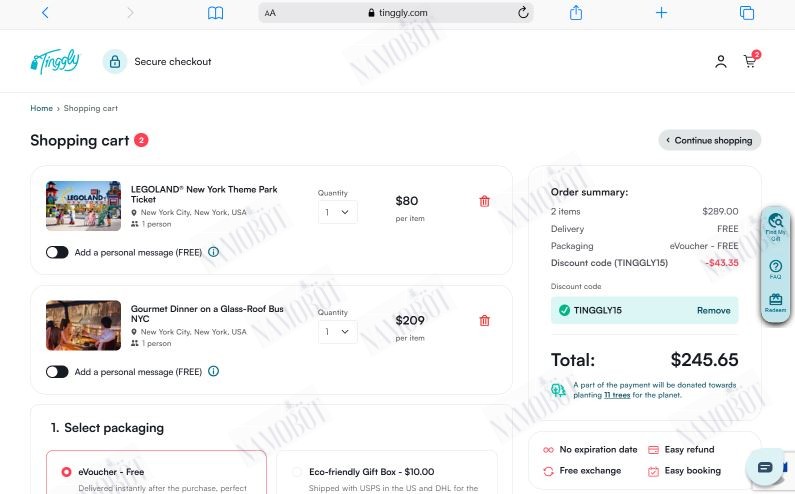The image size is (795, 494).
Task: Enable personal message for LEGOLAND ticket
Action: point(57,252)
